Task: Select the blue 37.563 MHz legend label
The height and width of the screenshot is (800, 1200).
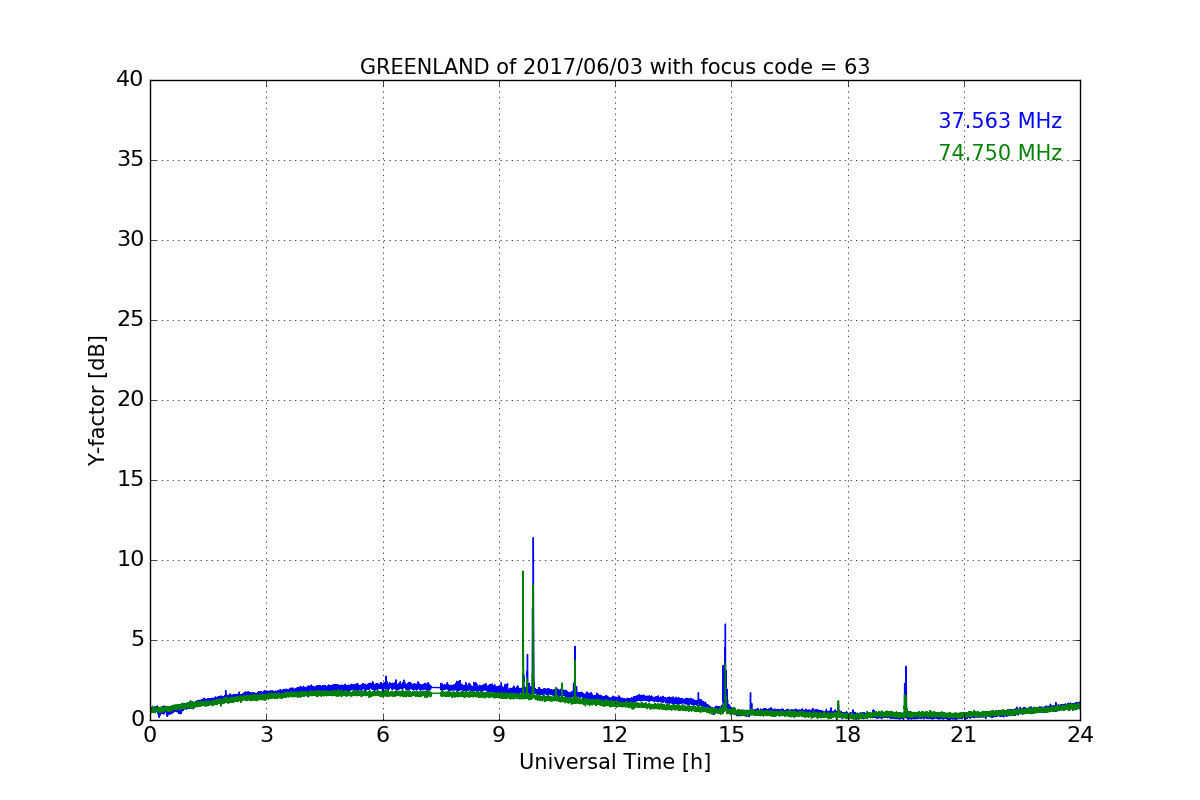Action: tap(1000, 121)
